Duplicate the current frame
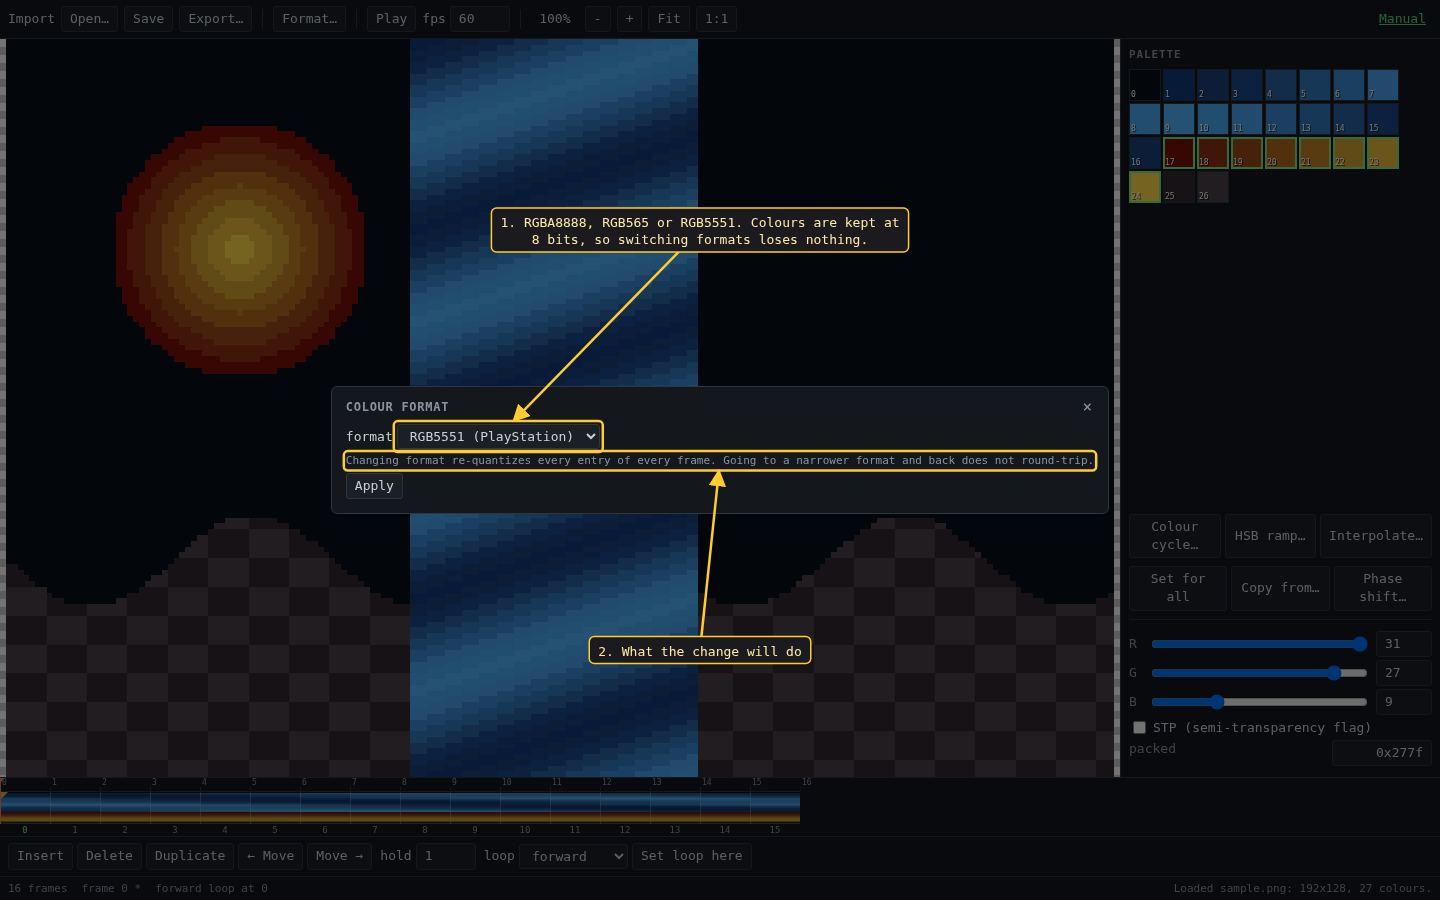Screen dimensions: 1440x900 [x=190, y=856]
